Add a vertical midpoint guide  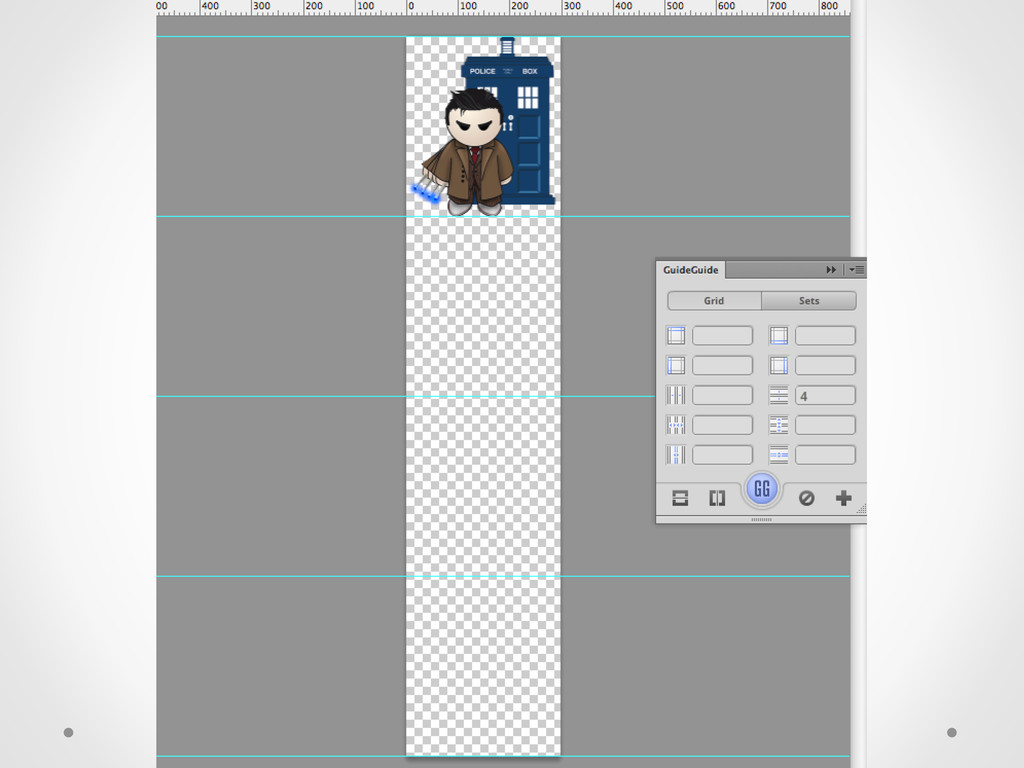717,498
